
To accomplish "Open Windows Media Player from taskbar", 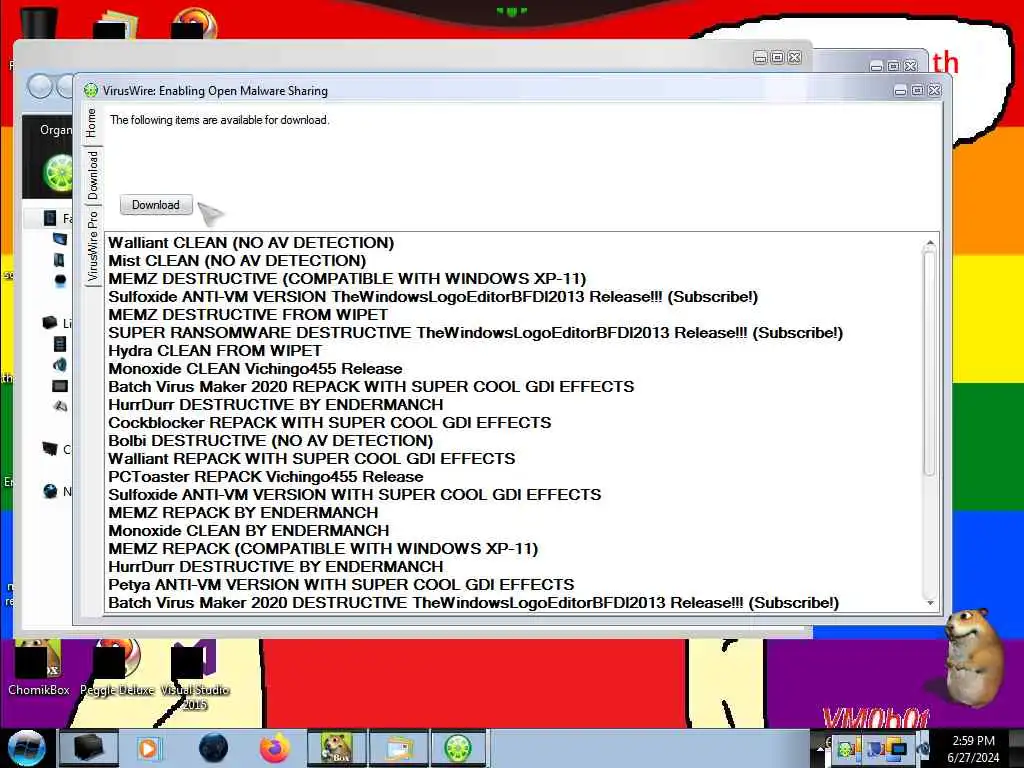I will (x=149, y=748).
